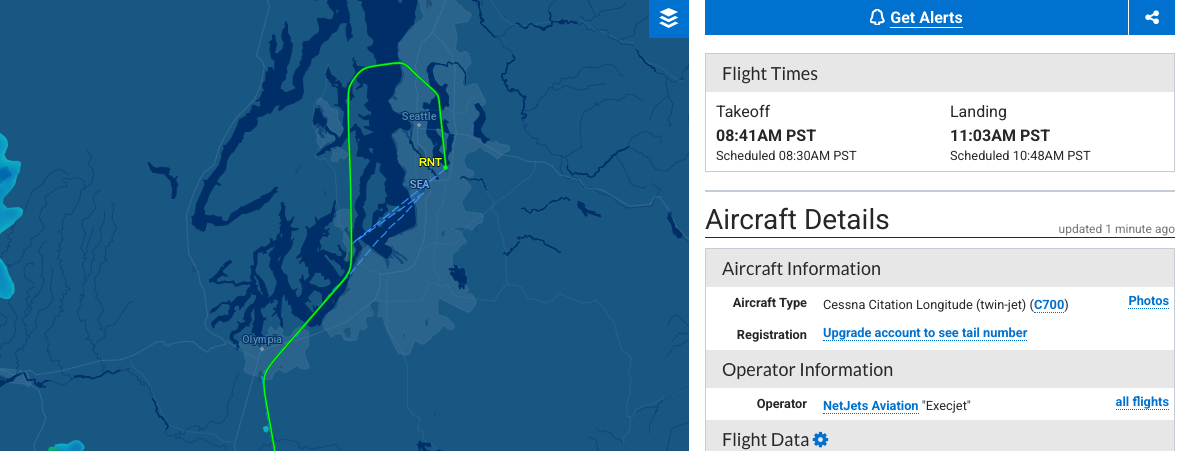The height and width of the screenshot is (451, 1192).
Task: Click Upgrade account to see tail number
Action: click(x=925, y=333)
